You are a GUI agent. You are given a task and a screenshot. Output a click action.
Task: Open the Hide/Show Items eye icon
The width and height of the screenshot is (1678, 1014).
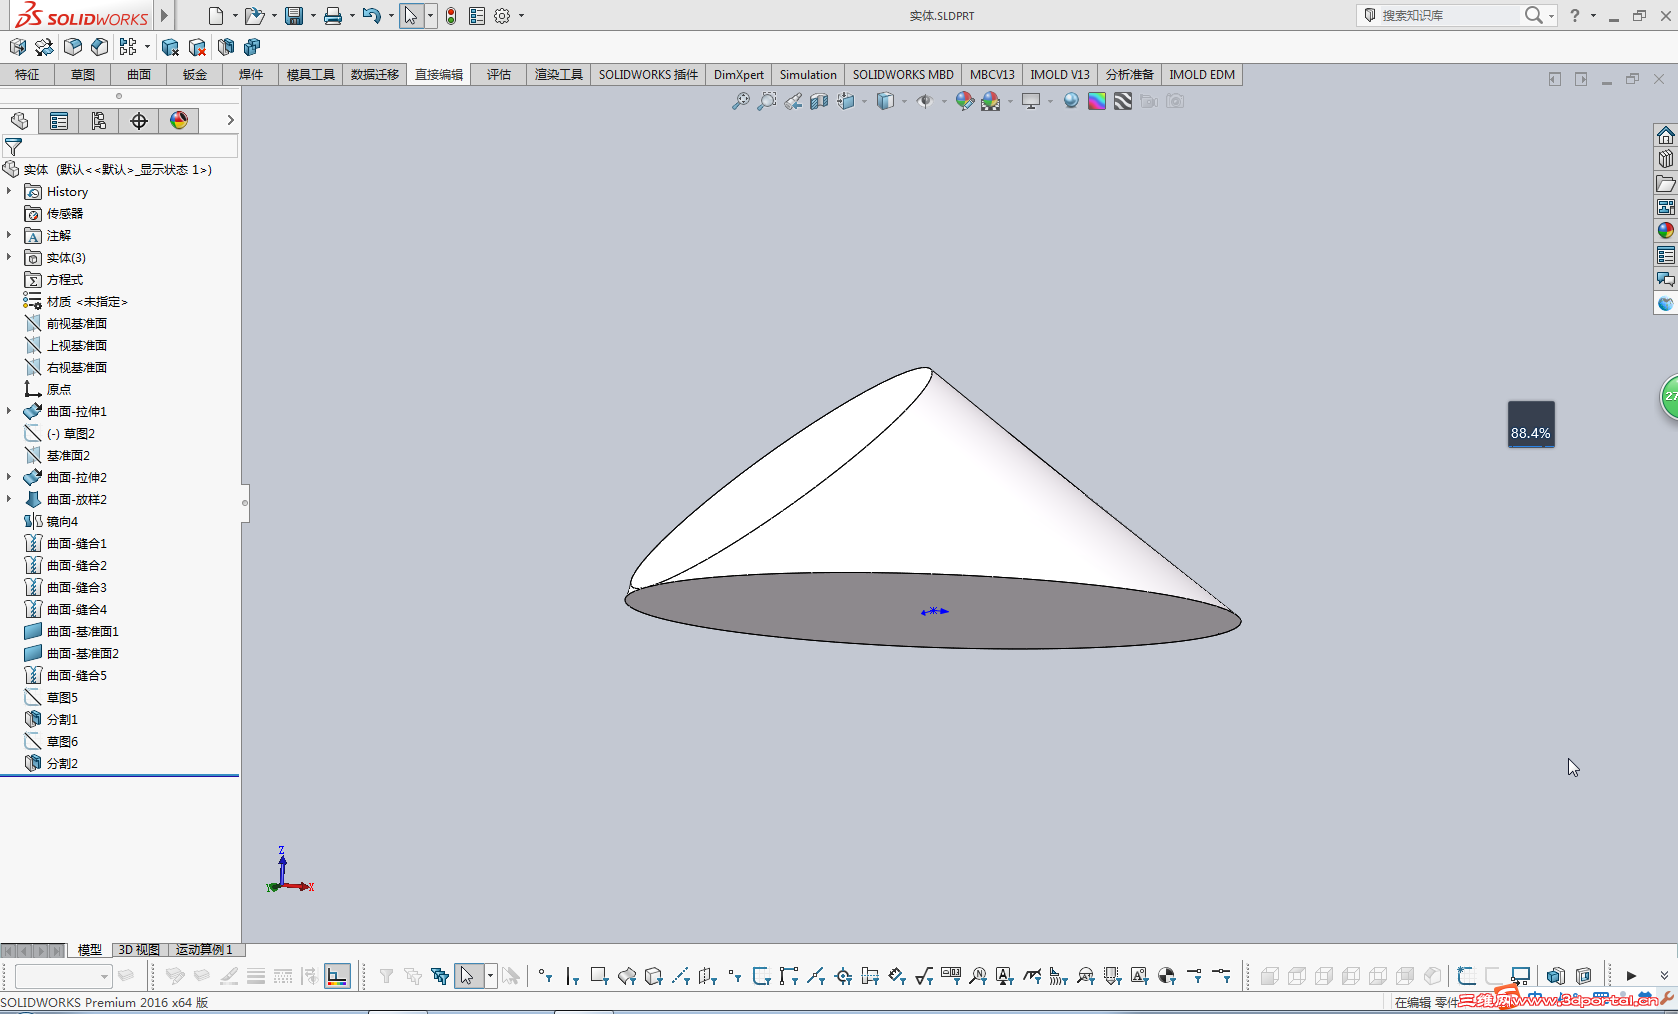point(924,101)
